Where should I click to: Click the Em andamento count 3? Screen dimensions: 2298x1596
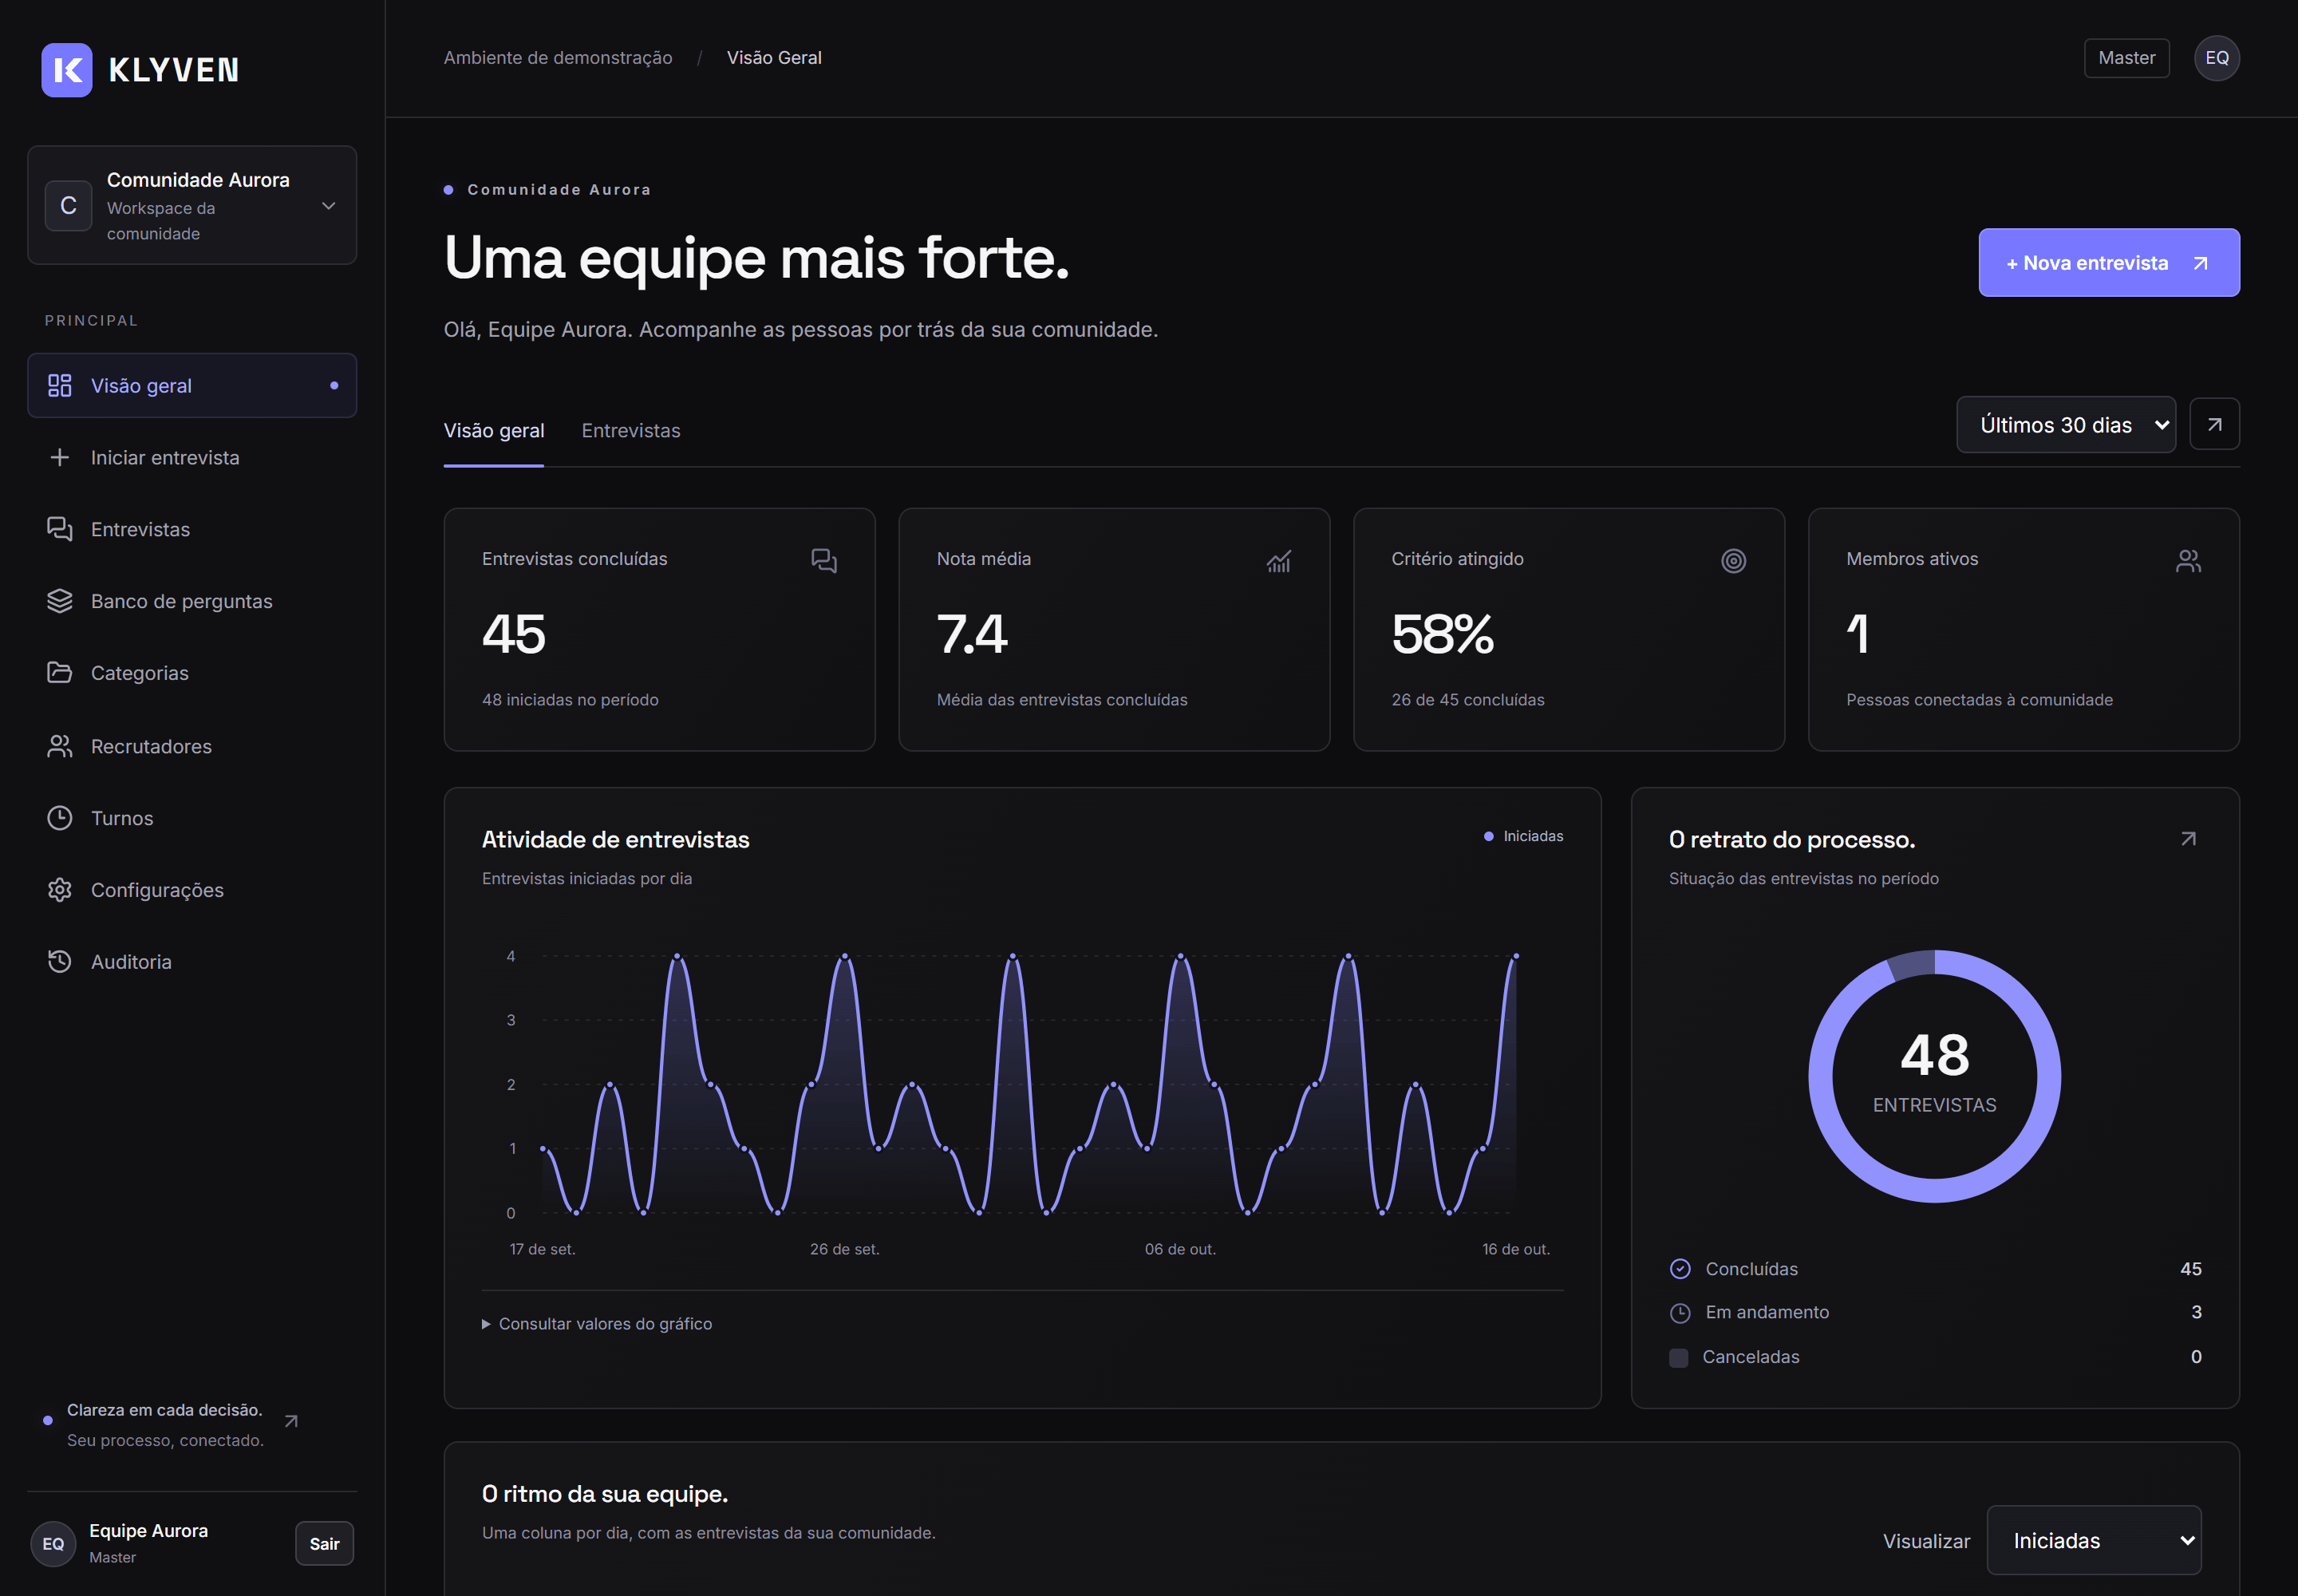[2197, 1313]
